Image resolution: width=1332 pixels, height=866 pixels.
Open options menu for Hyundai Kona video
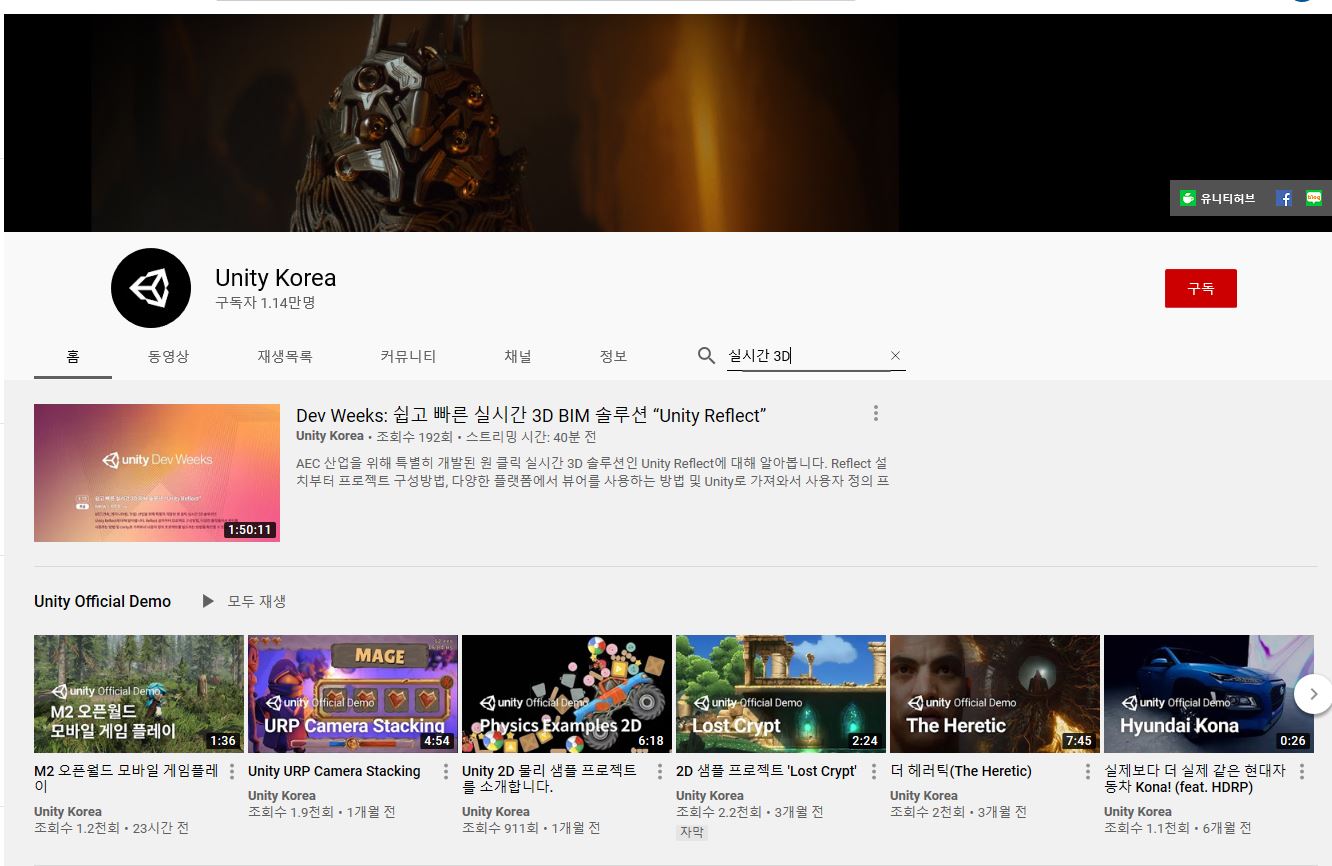click(x=1302, y=772)
